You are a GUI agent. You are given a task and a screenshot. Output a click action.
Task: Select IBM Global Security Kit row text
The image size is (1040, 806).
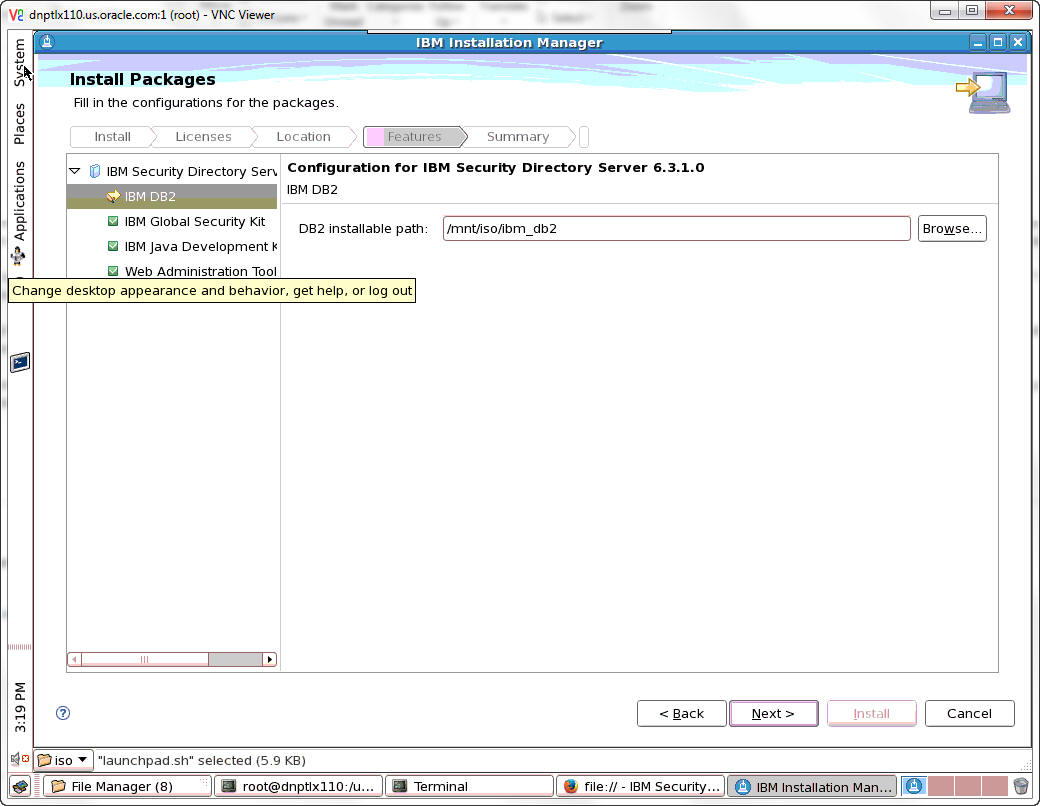(x=195, y=222)
